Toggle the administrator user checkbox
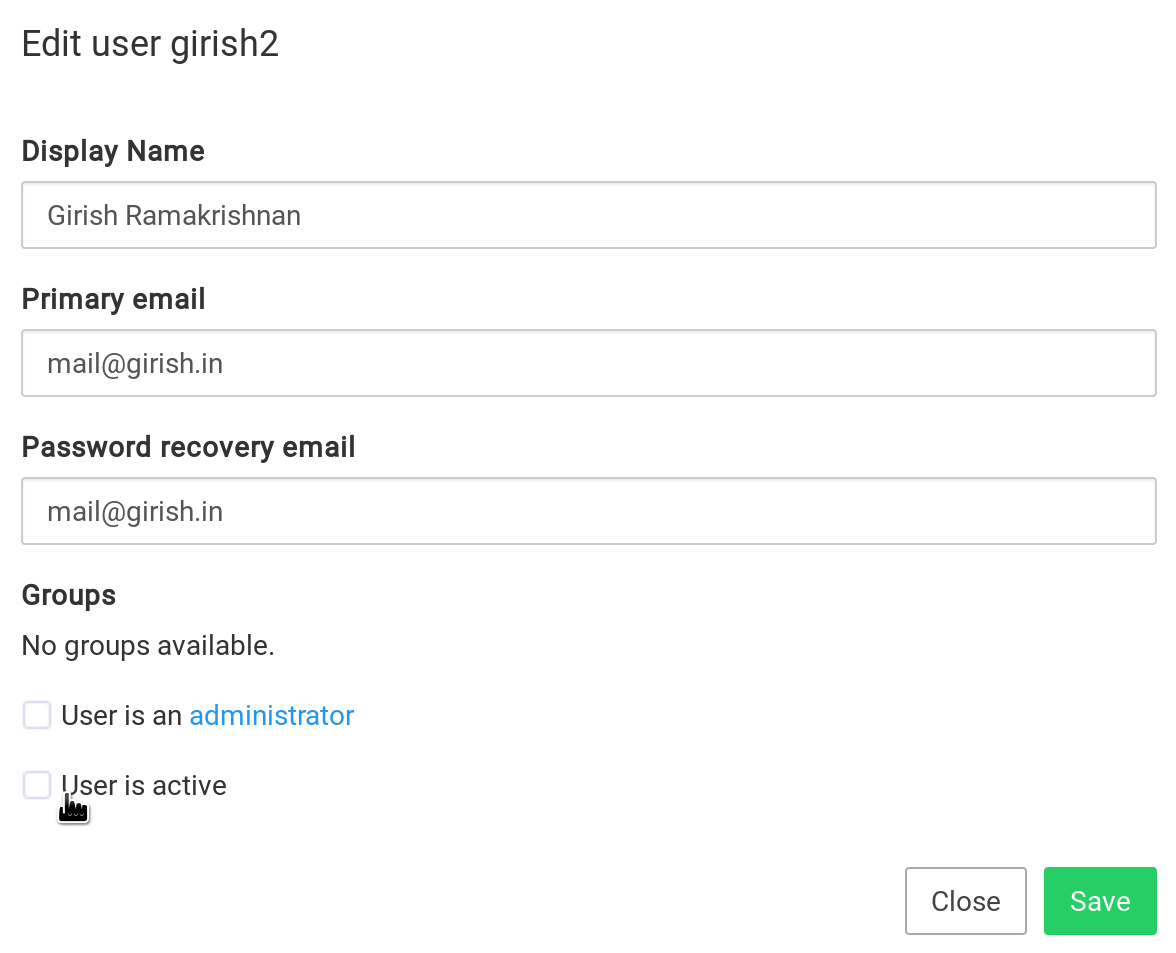The image size is (1176, 953). [x=37, y=715]
